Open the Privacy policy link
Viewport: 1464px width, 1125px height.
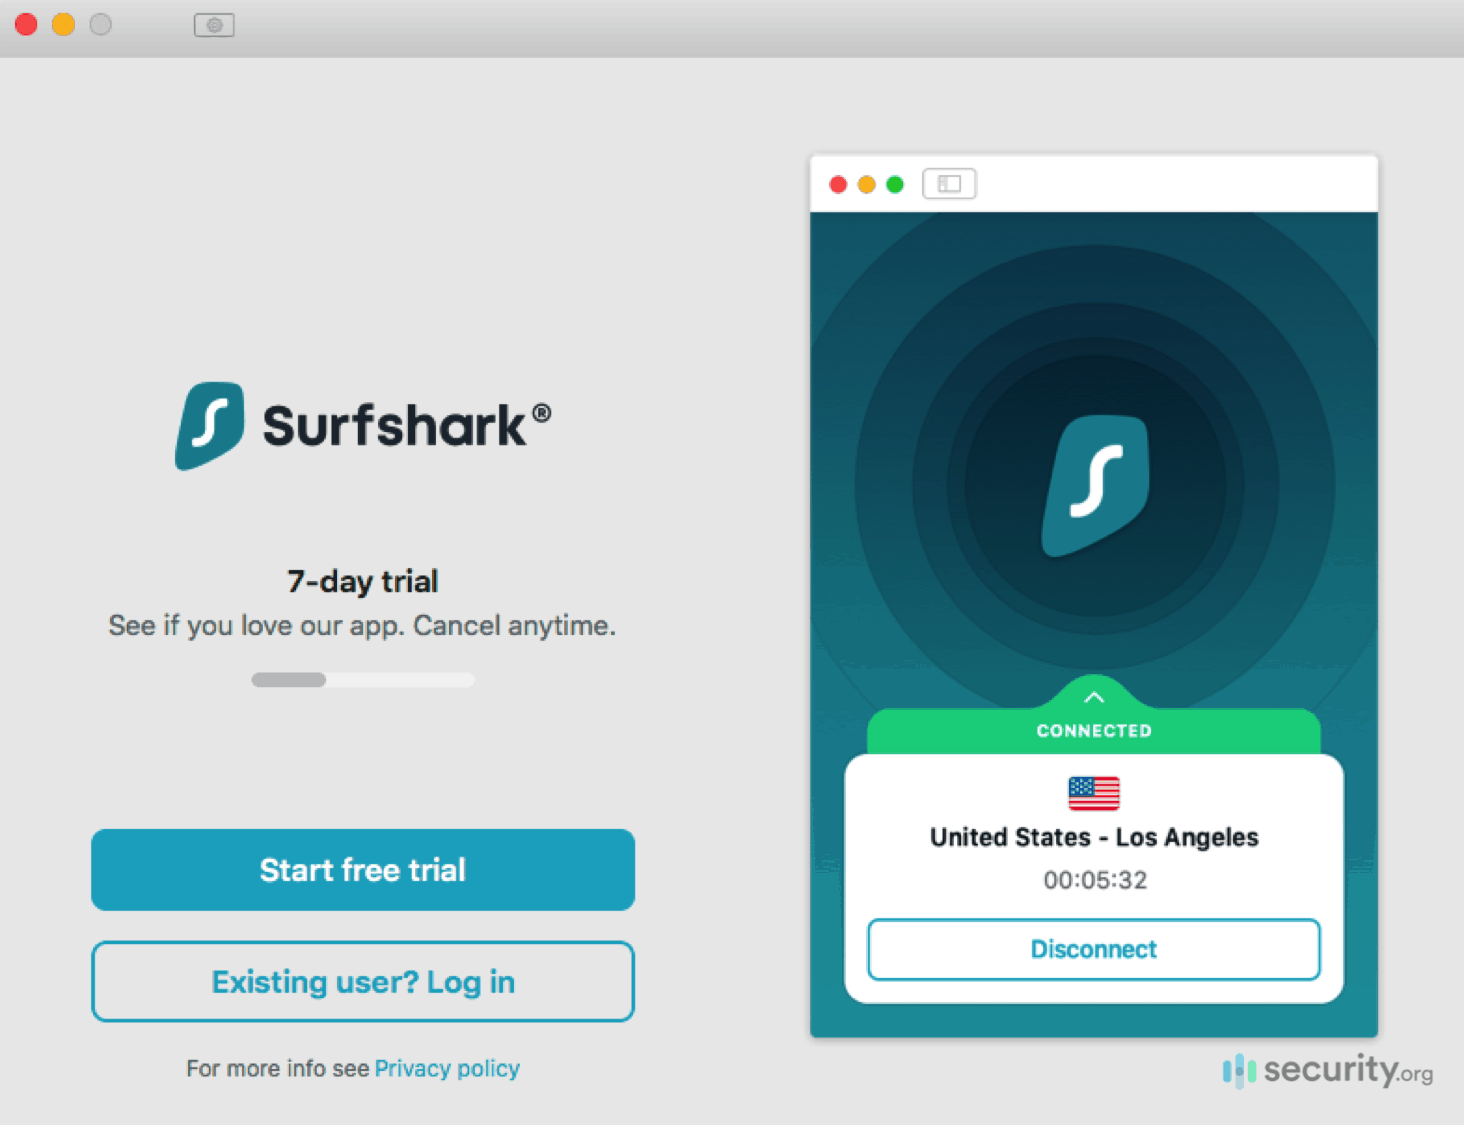click(447, 1068)
